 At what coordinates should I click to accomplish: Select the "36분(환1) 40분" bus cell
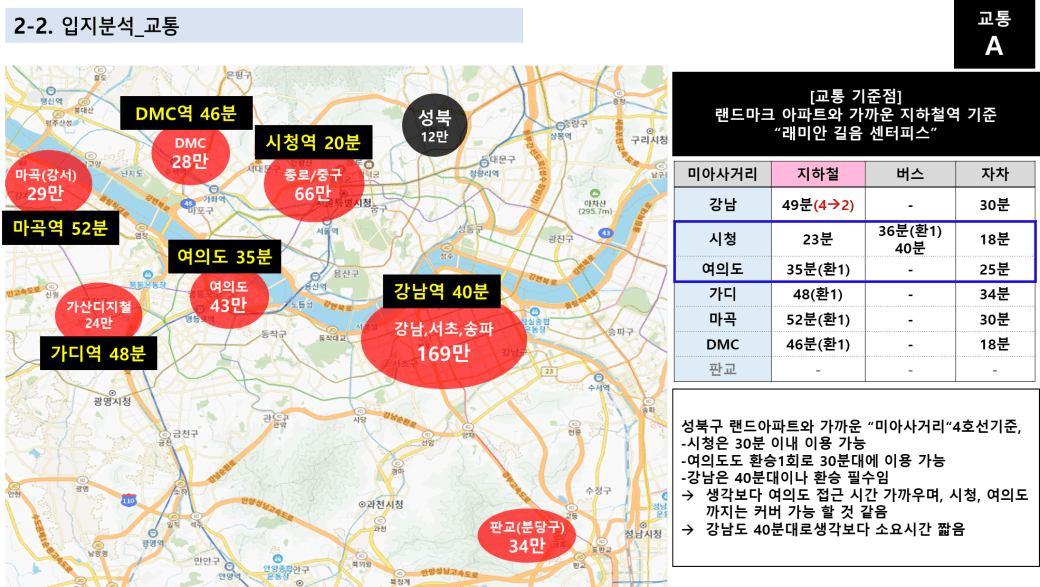910,239
